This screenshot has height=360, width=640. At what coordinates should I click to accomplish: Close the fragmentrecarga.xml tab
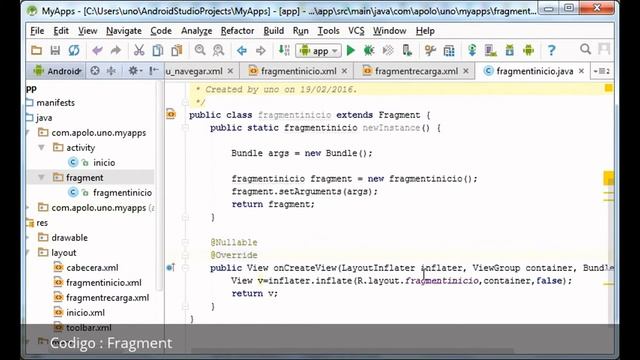466,71
